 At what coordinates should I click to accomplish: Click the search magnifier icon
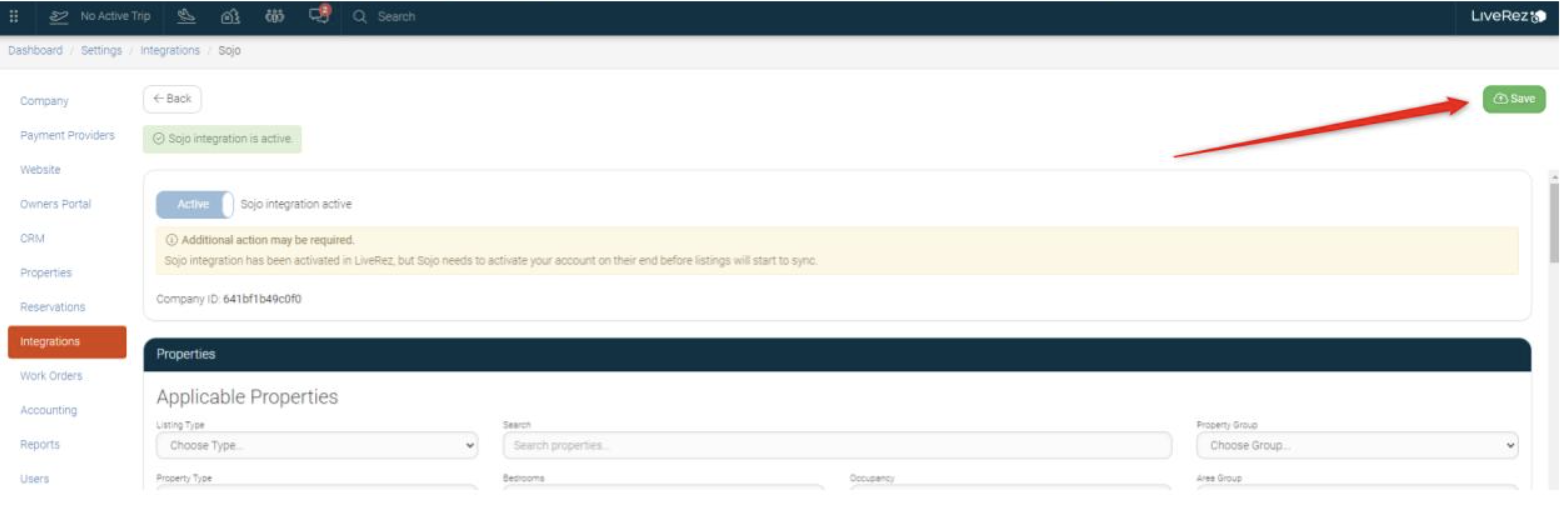(360, 16)
